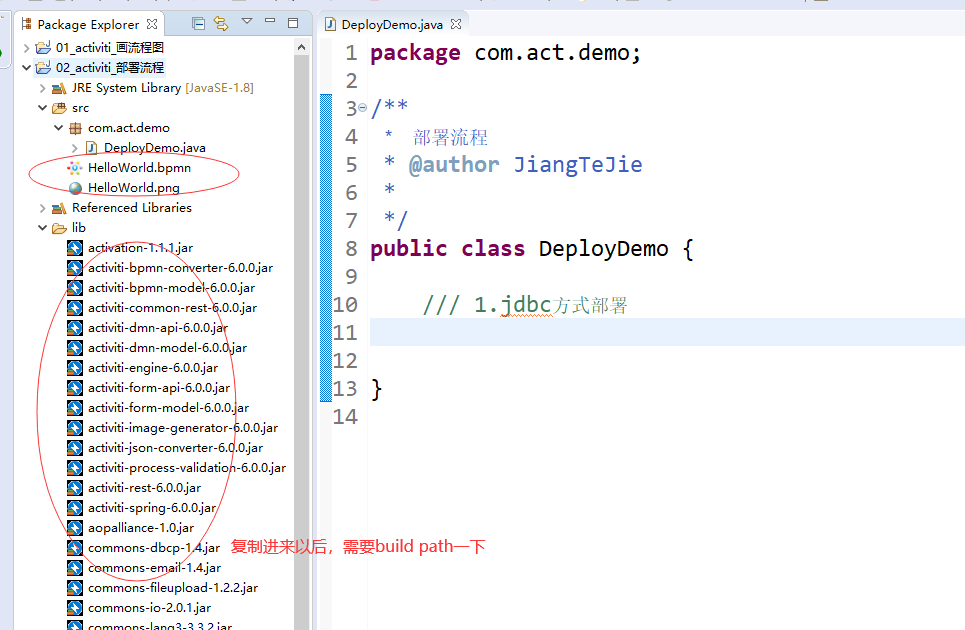Screen dimensions: 965x630
Task: Select HelloWorld.png in the tree
Action: click(134, 188)
